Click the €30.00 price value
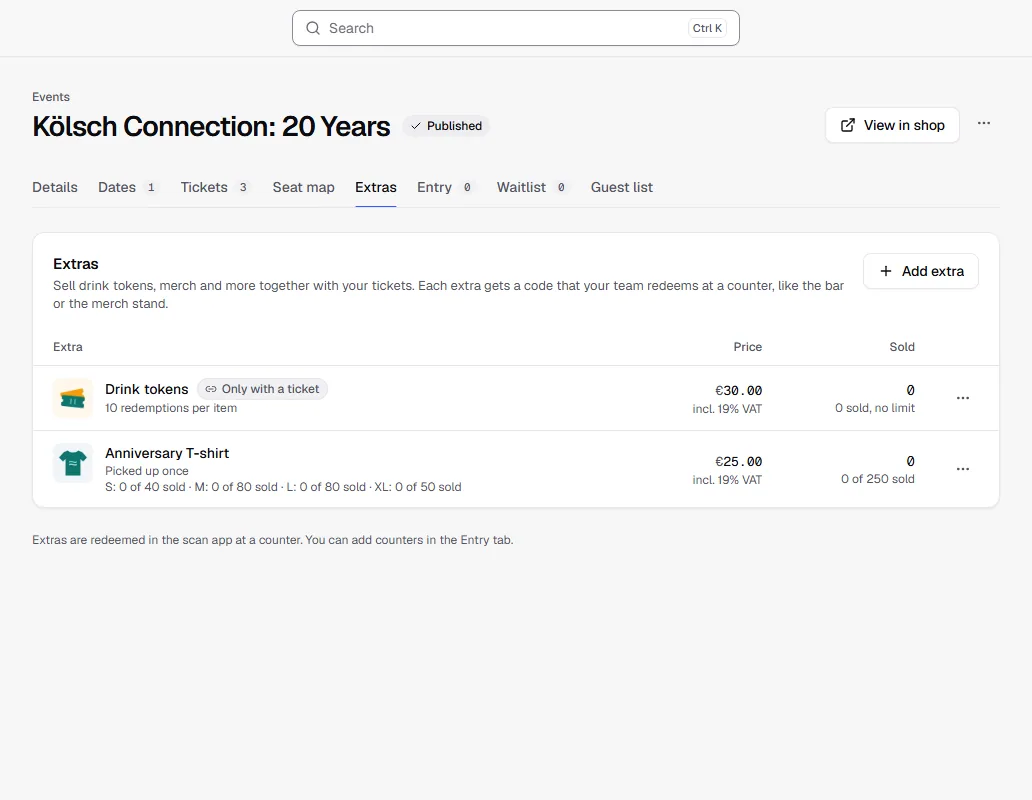This screenshot has width=1032, height=800. (738, 391)
